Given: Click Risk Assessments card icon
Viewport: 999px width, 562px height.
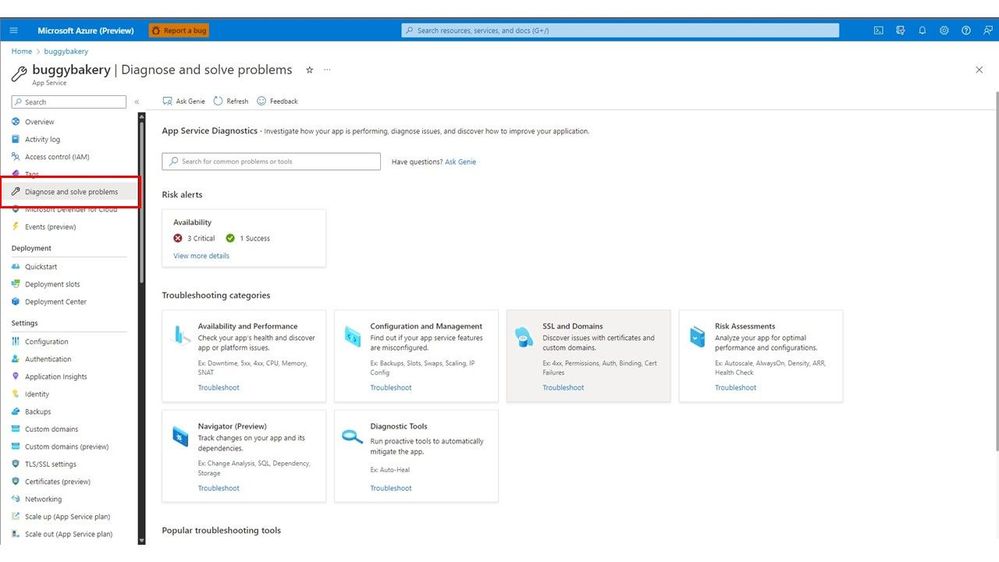Looking at the screenshot, I should point(698,336).
